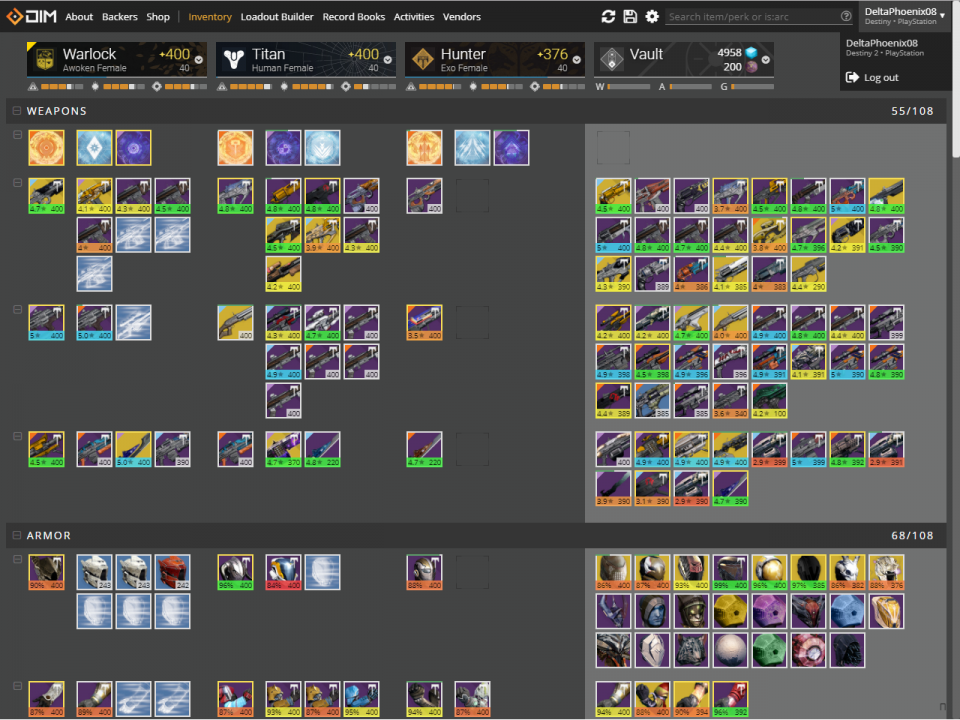Image resolution: width=960 pixels, height=720 pixels.
Task: Open the Hunter character dropdown arrow
Action: (x=577, y=60)
